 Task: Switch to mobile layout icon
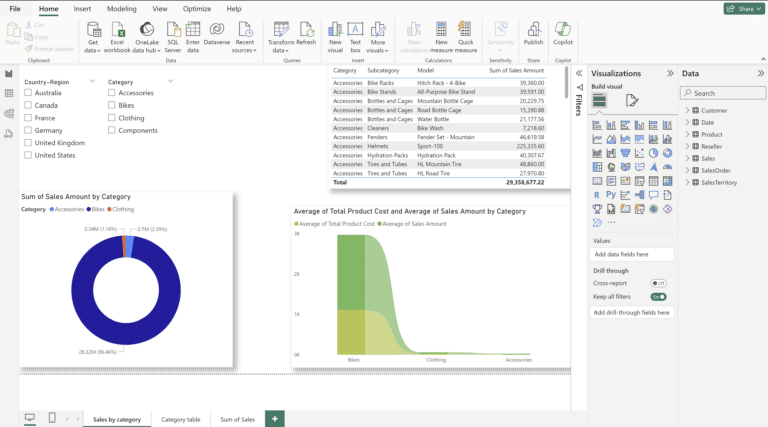point(52,418)
